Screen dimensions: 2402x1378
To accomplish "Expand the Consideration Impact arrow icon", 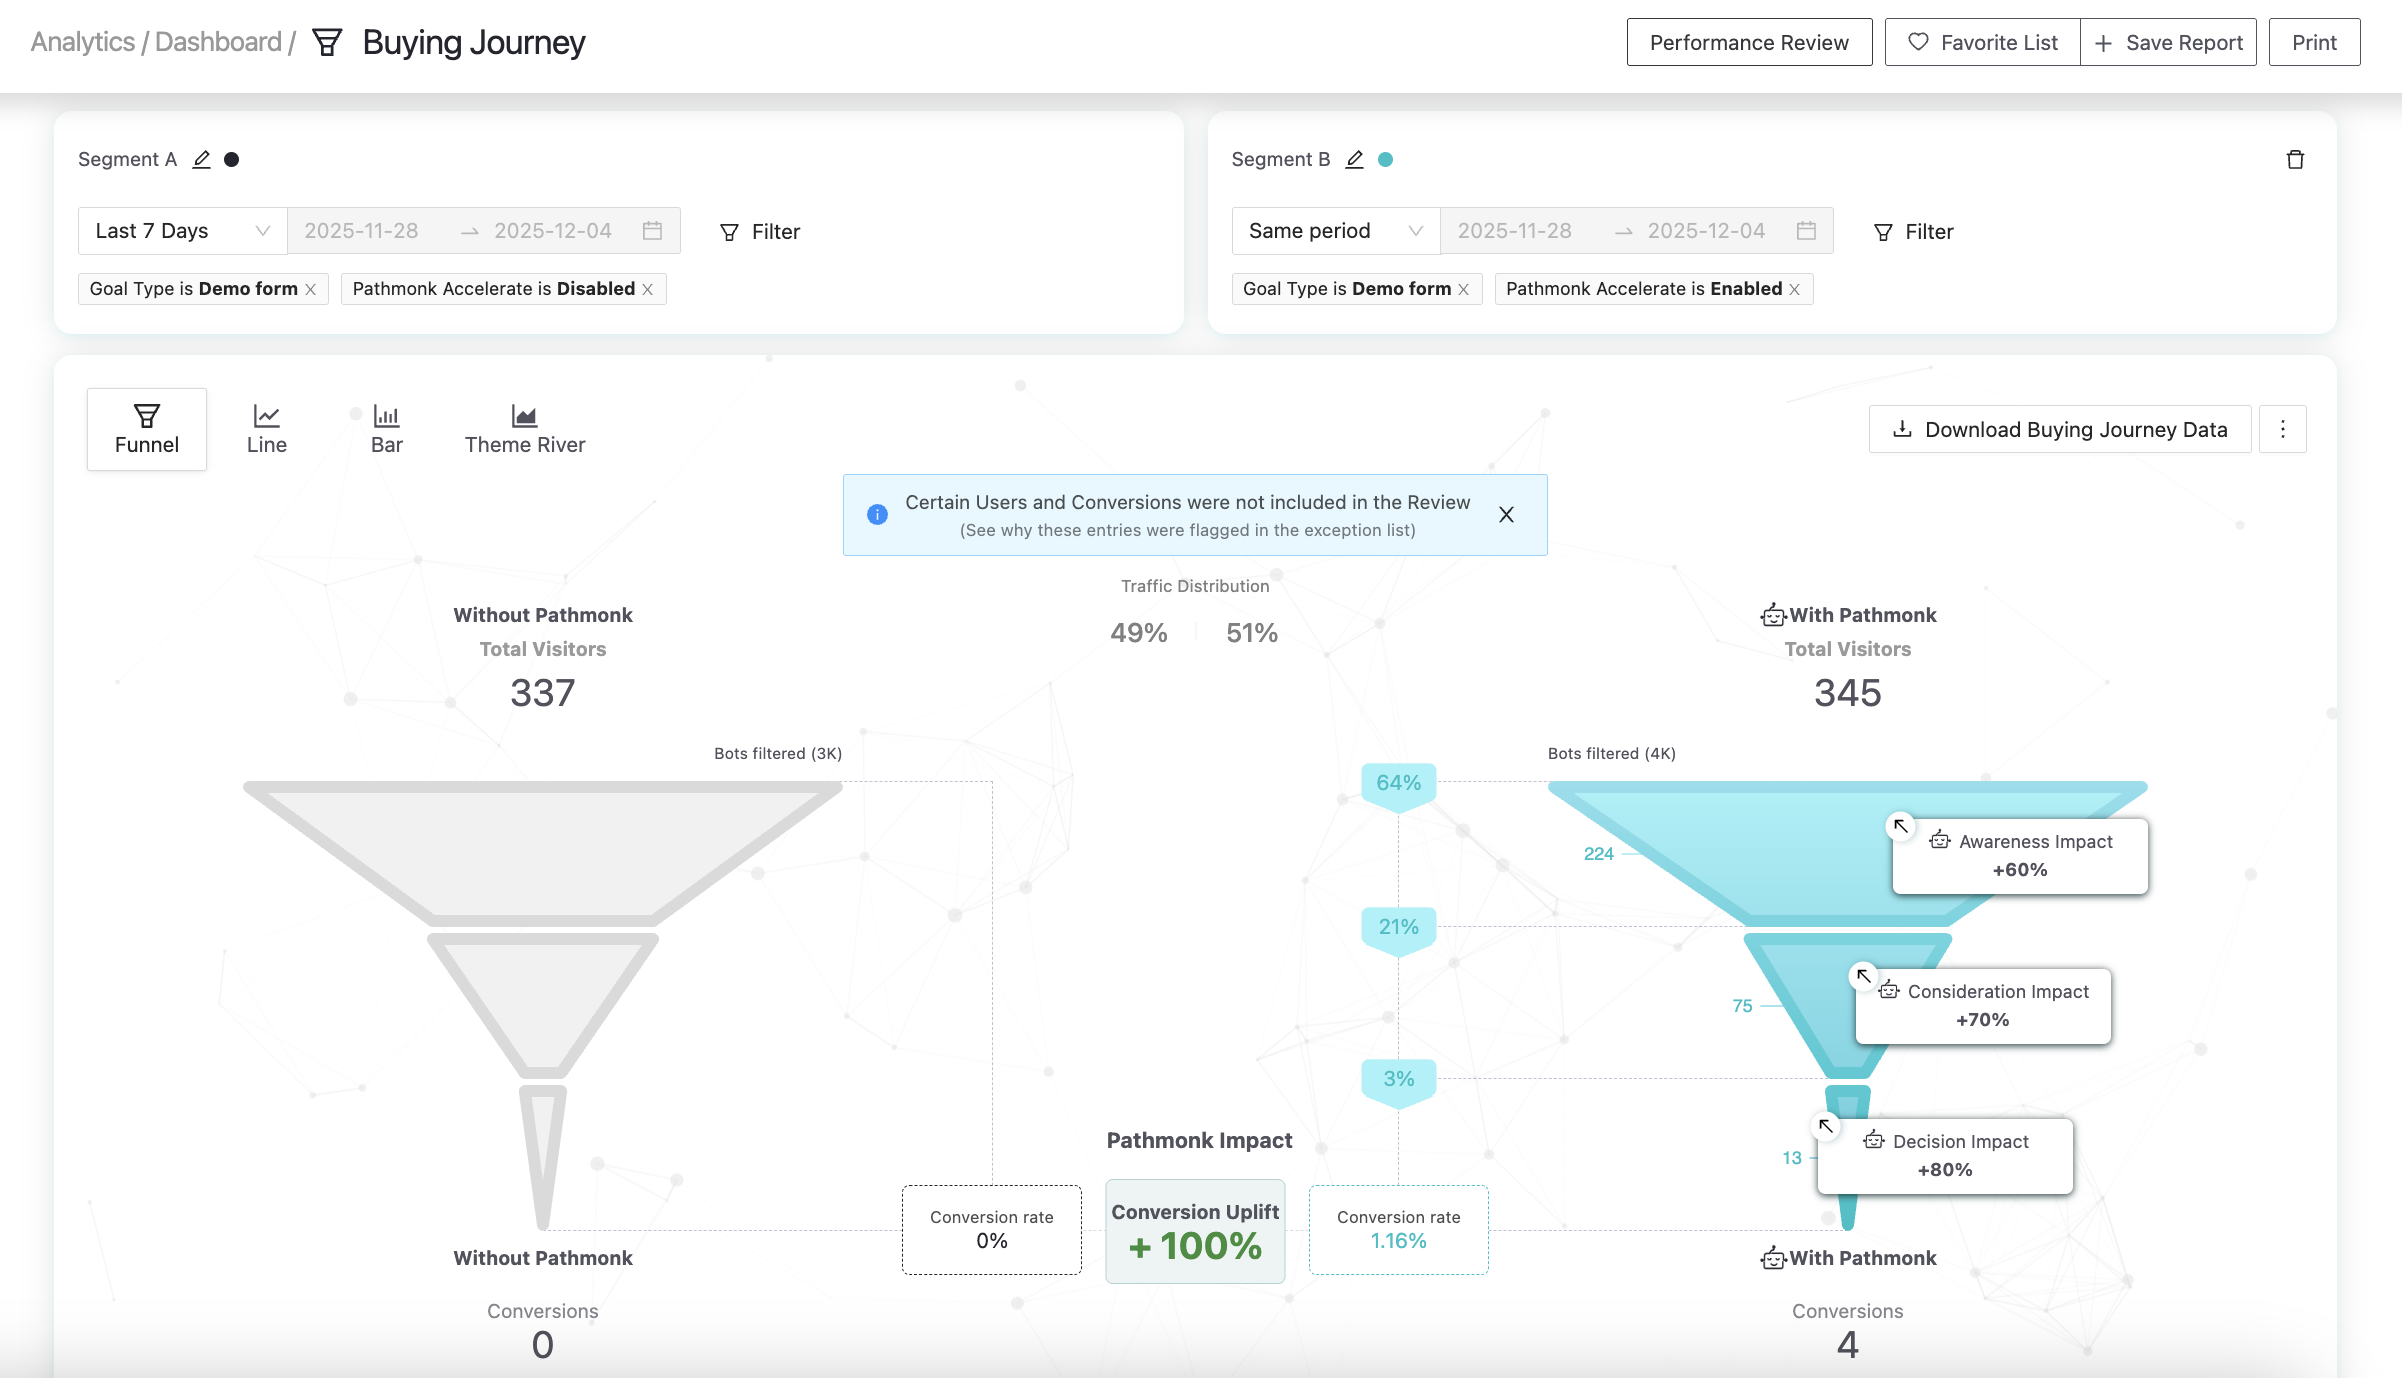I will coord(1863,975).
